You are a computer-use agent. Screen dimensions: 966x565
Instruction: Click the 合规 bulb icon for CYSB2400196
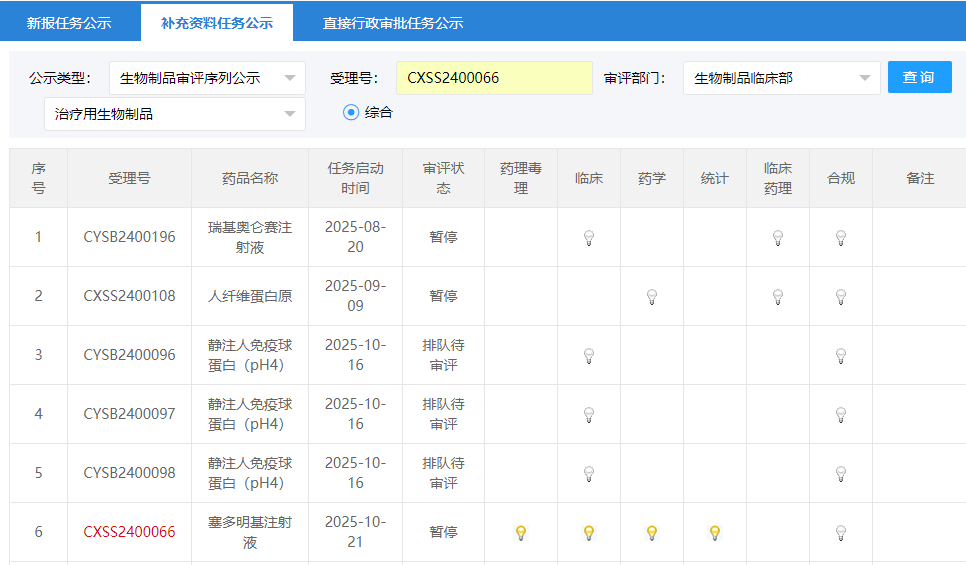(841, 238)
